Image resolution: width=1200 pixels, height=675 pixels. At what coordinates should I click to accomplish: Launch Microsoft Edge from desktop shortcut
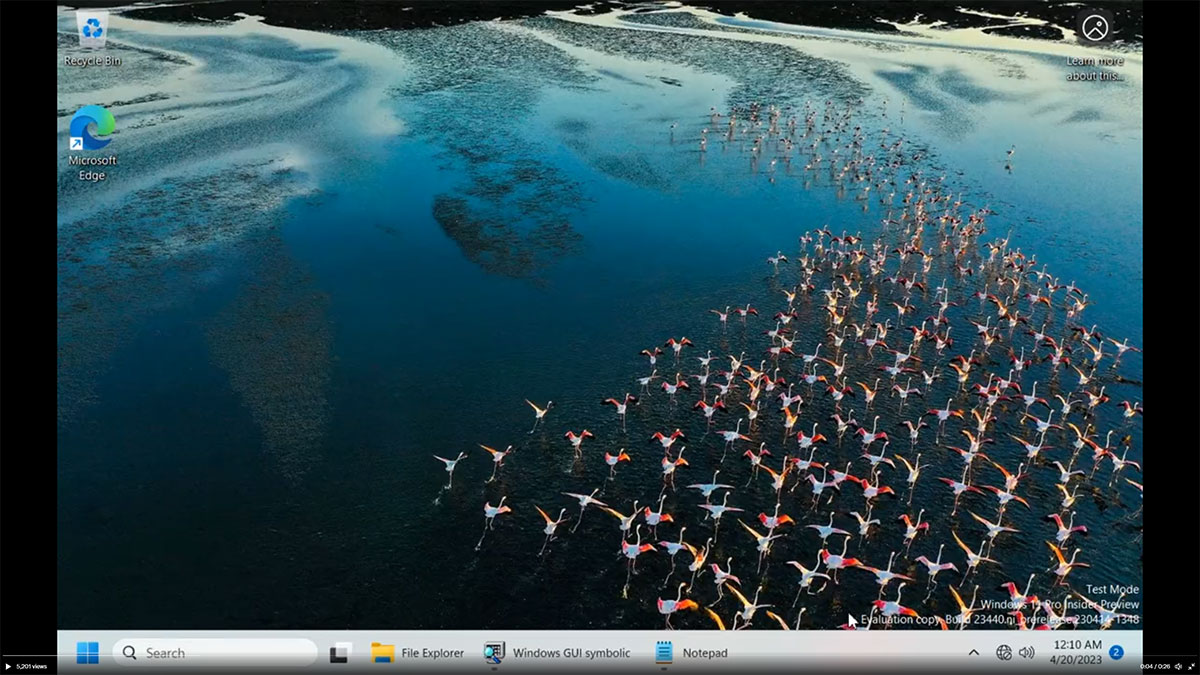pyautogui.click(x=92, y=129)
